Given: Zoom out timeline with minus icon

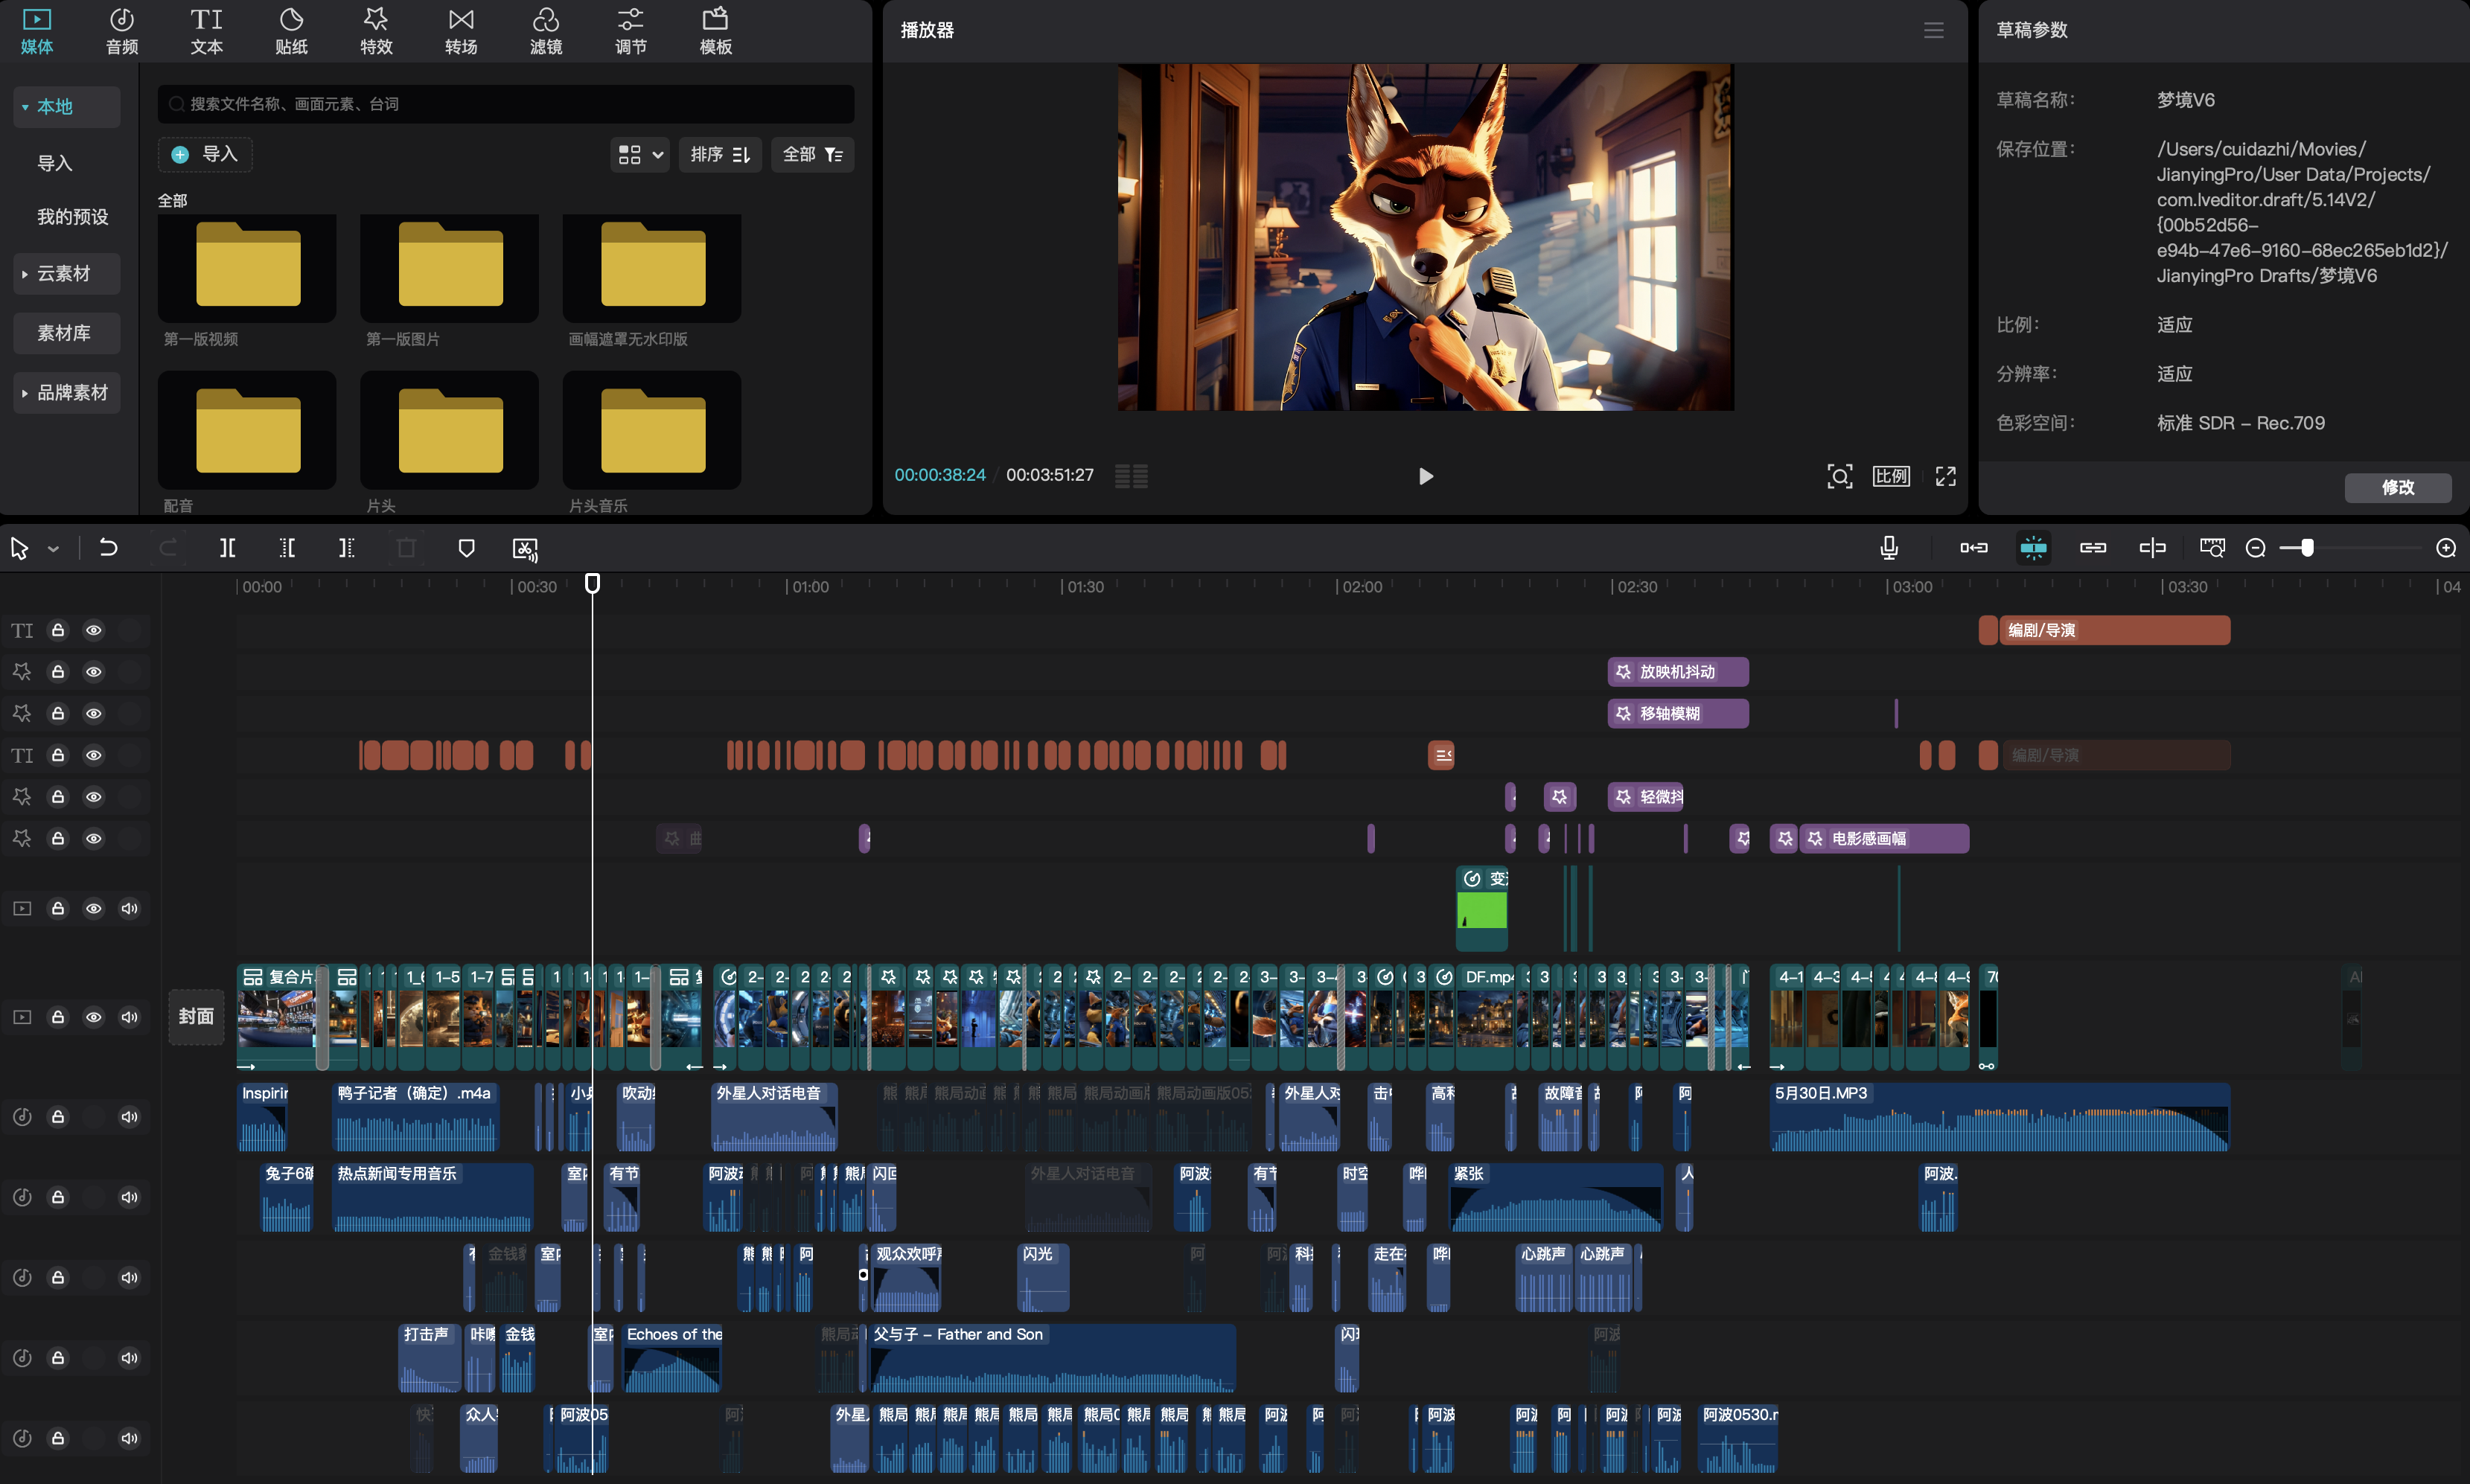Looking at the screenshot, I should (2255, 547).
